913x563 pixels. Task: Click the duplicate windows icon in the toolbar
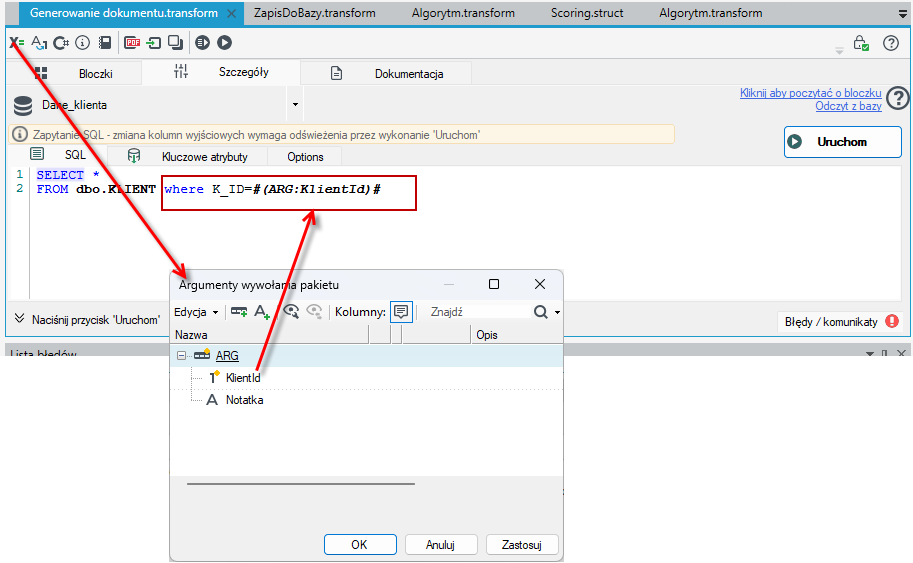175,43
